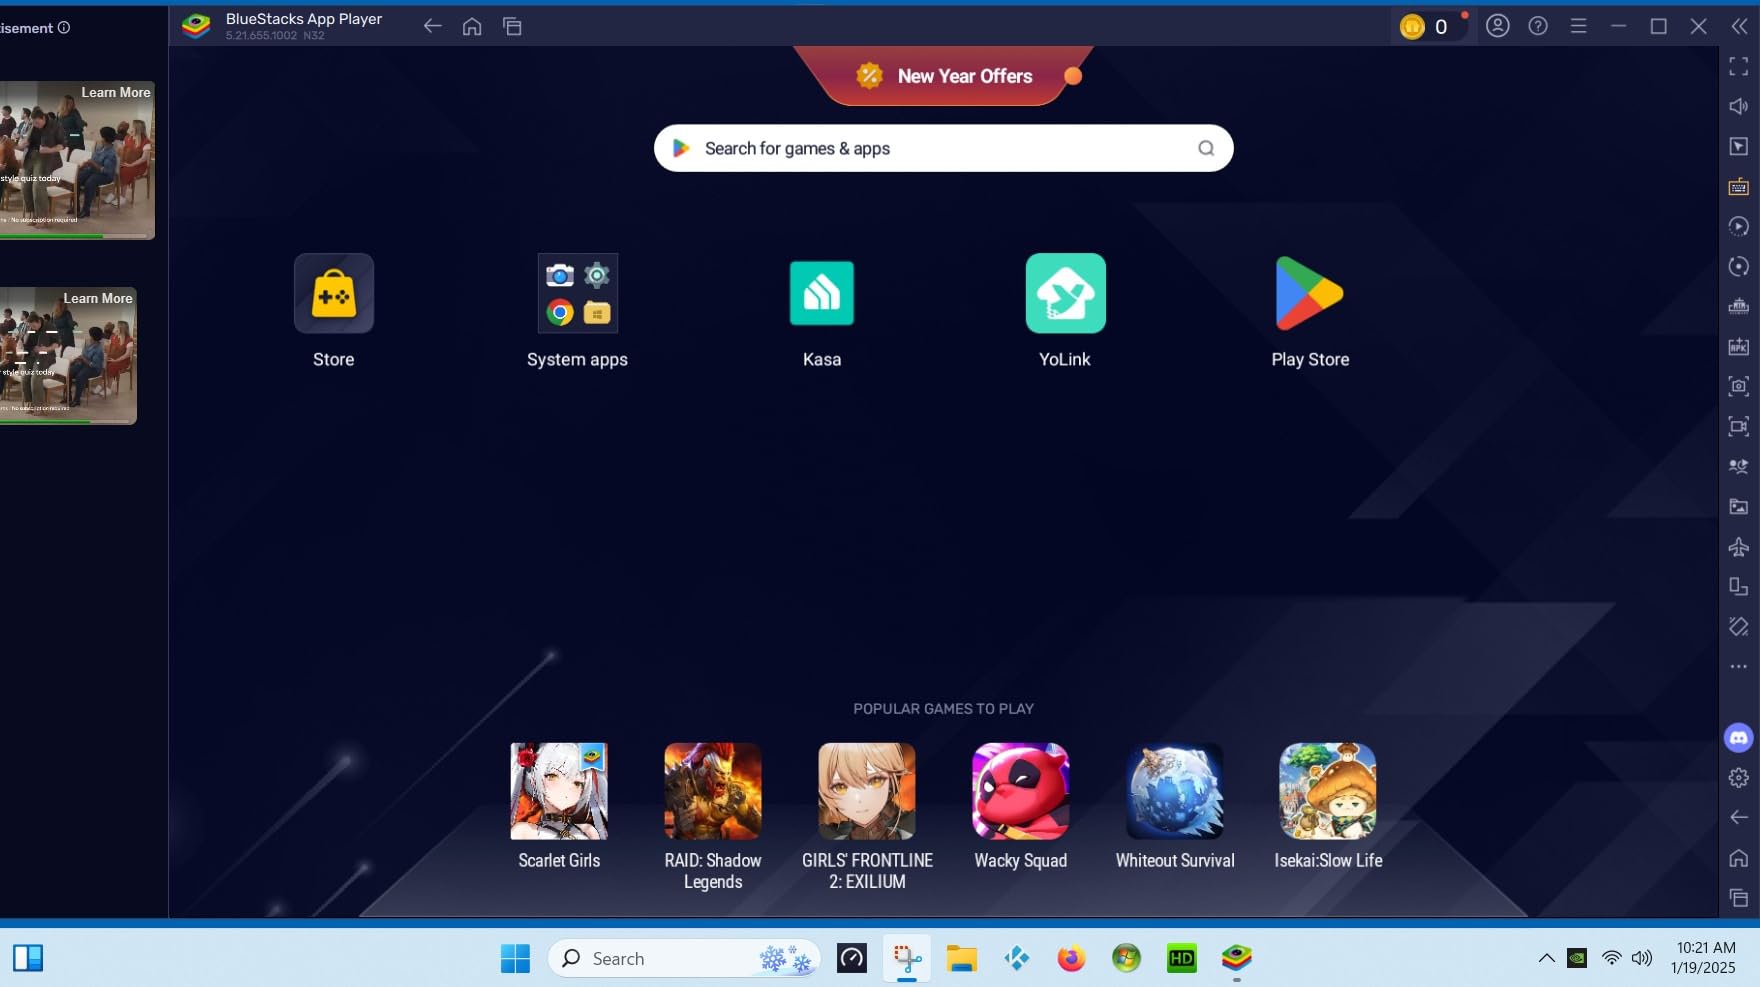The image size is (1760, 987).
Task: Open the macro recorder sidebar icon
Action: click(1739, 226)
